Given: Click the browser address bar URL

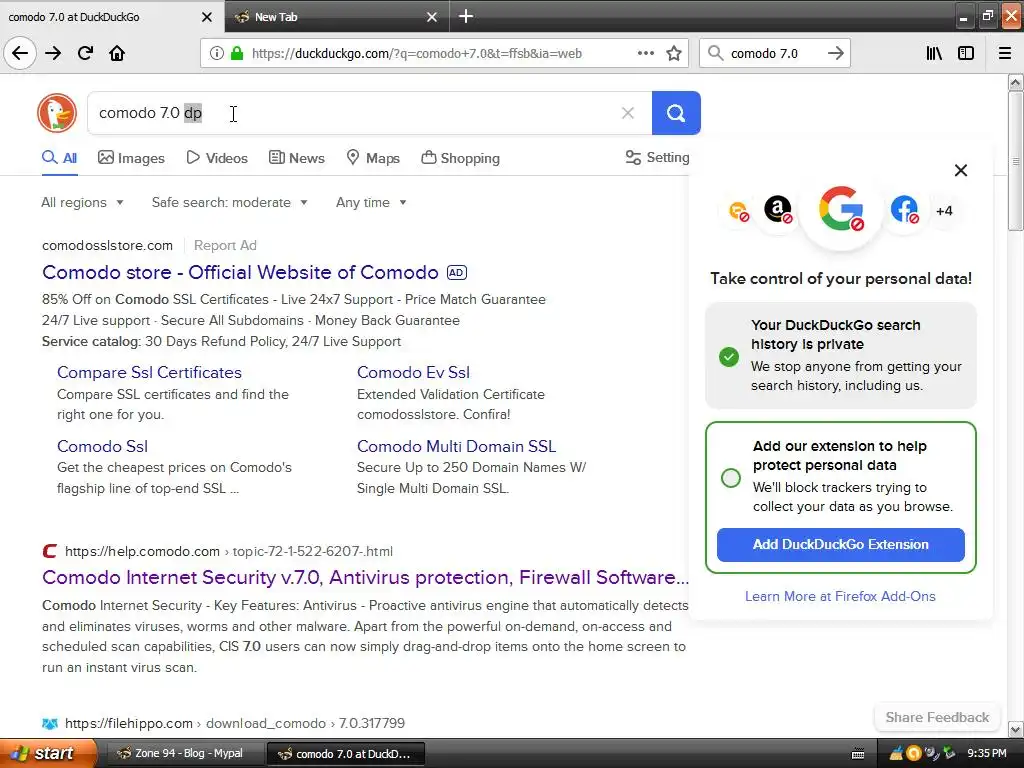Looking at the screenshot, I should click(x=417, y=54).
